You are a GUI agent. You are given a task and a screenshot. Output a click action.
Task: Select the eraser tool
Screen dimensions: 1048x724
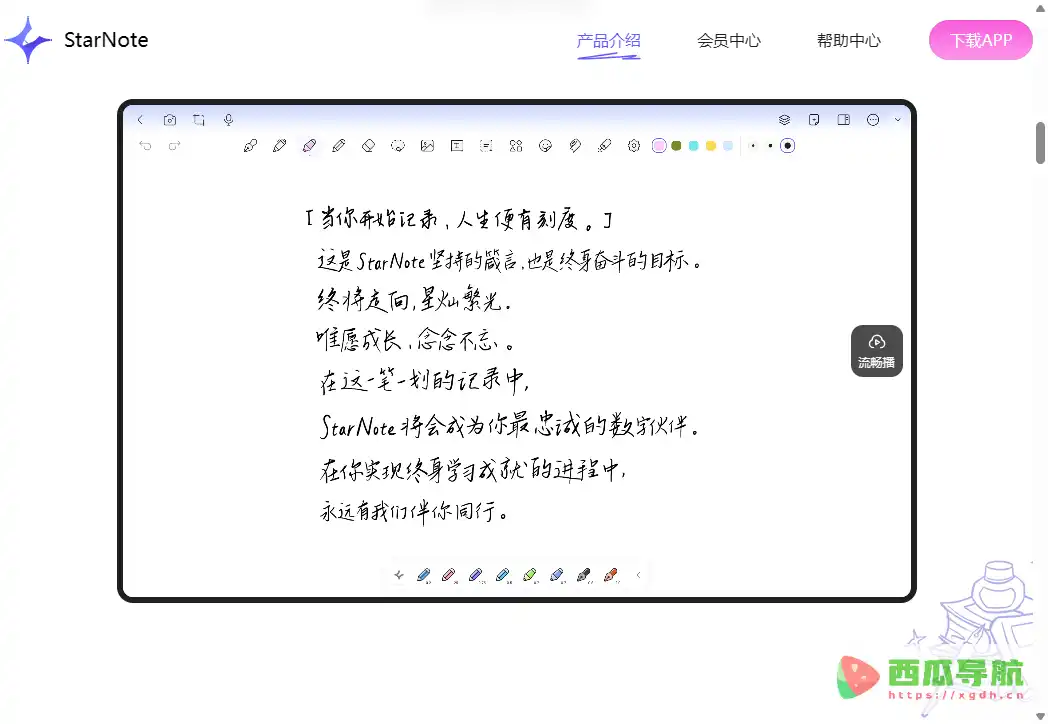coord(368,146)
